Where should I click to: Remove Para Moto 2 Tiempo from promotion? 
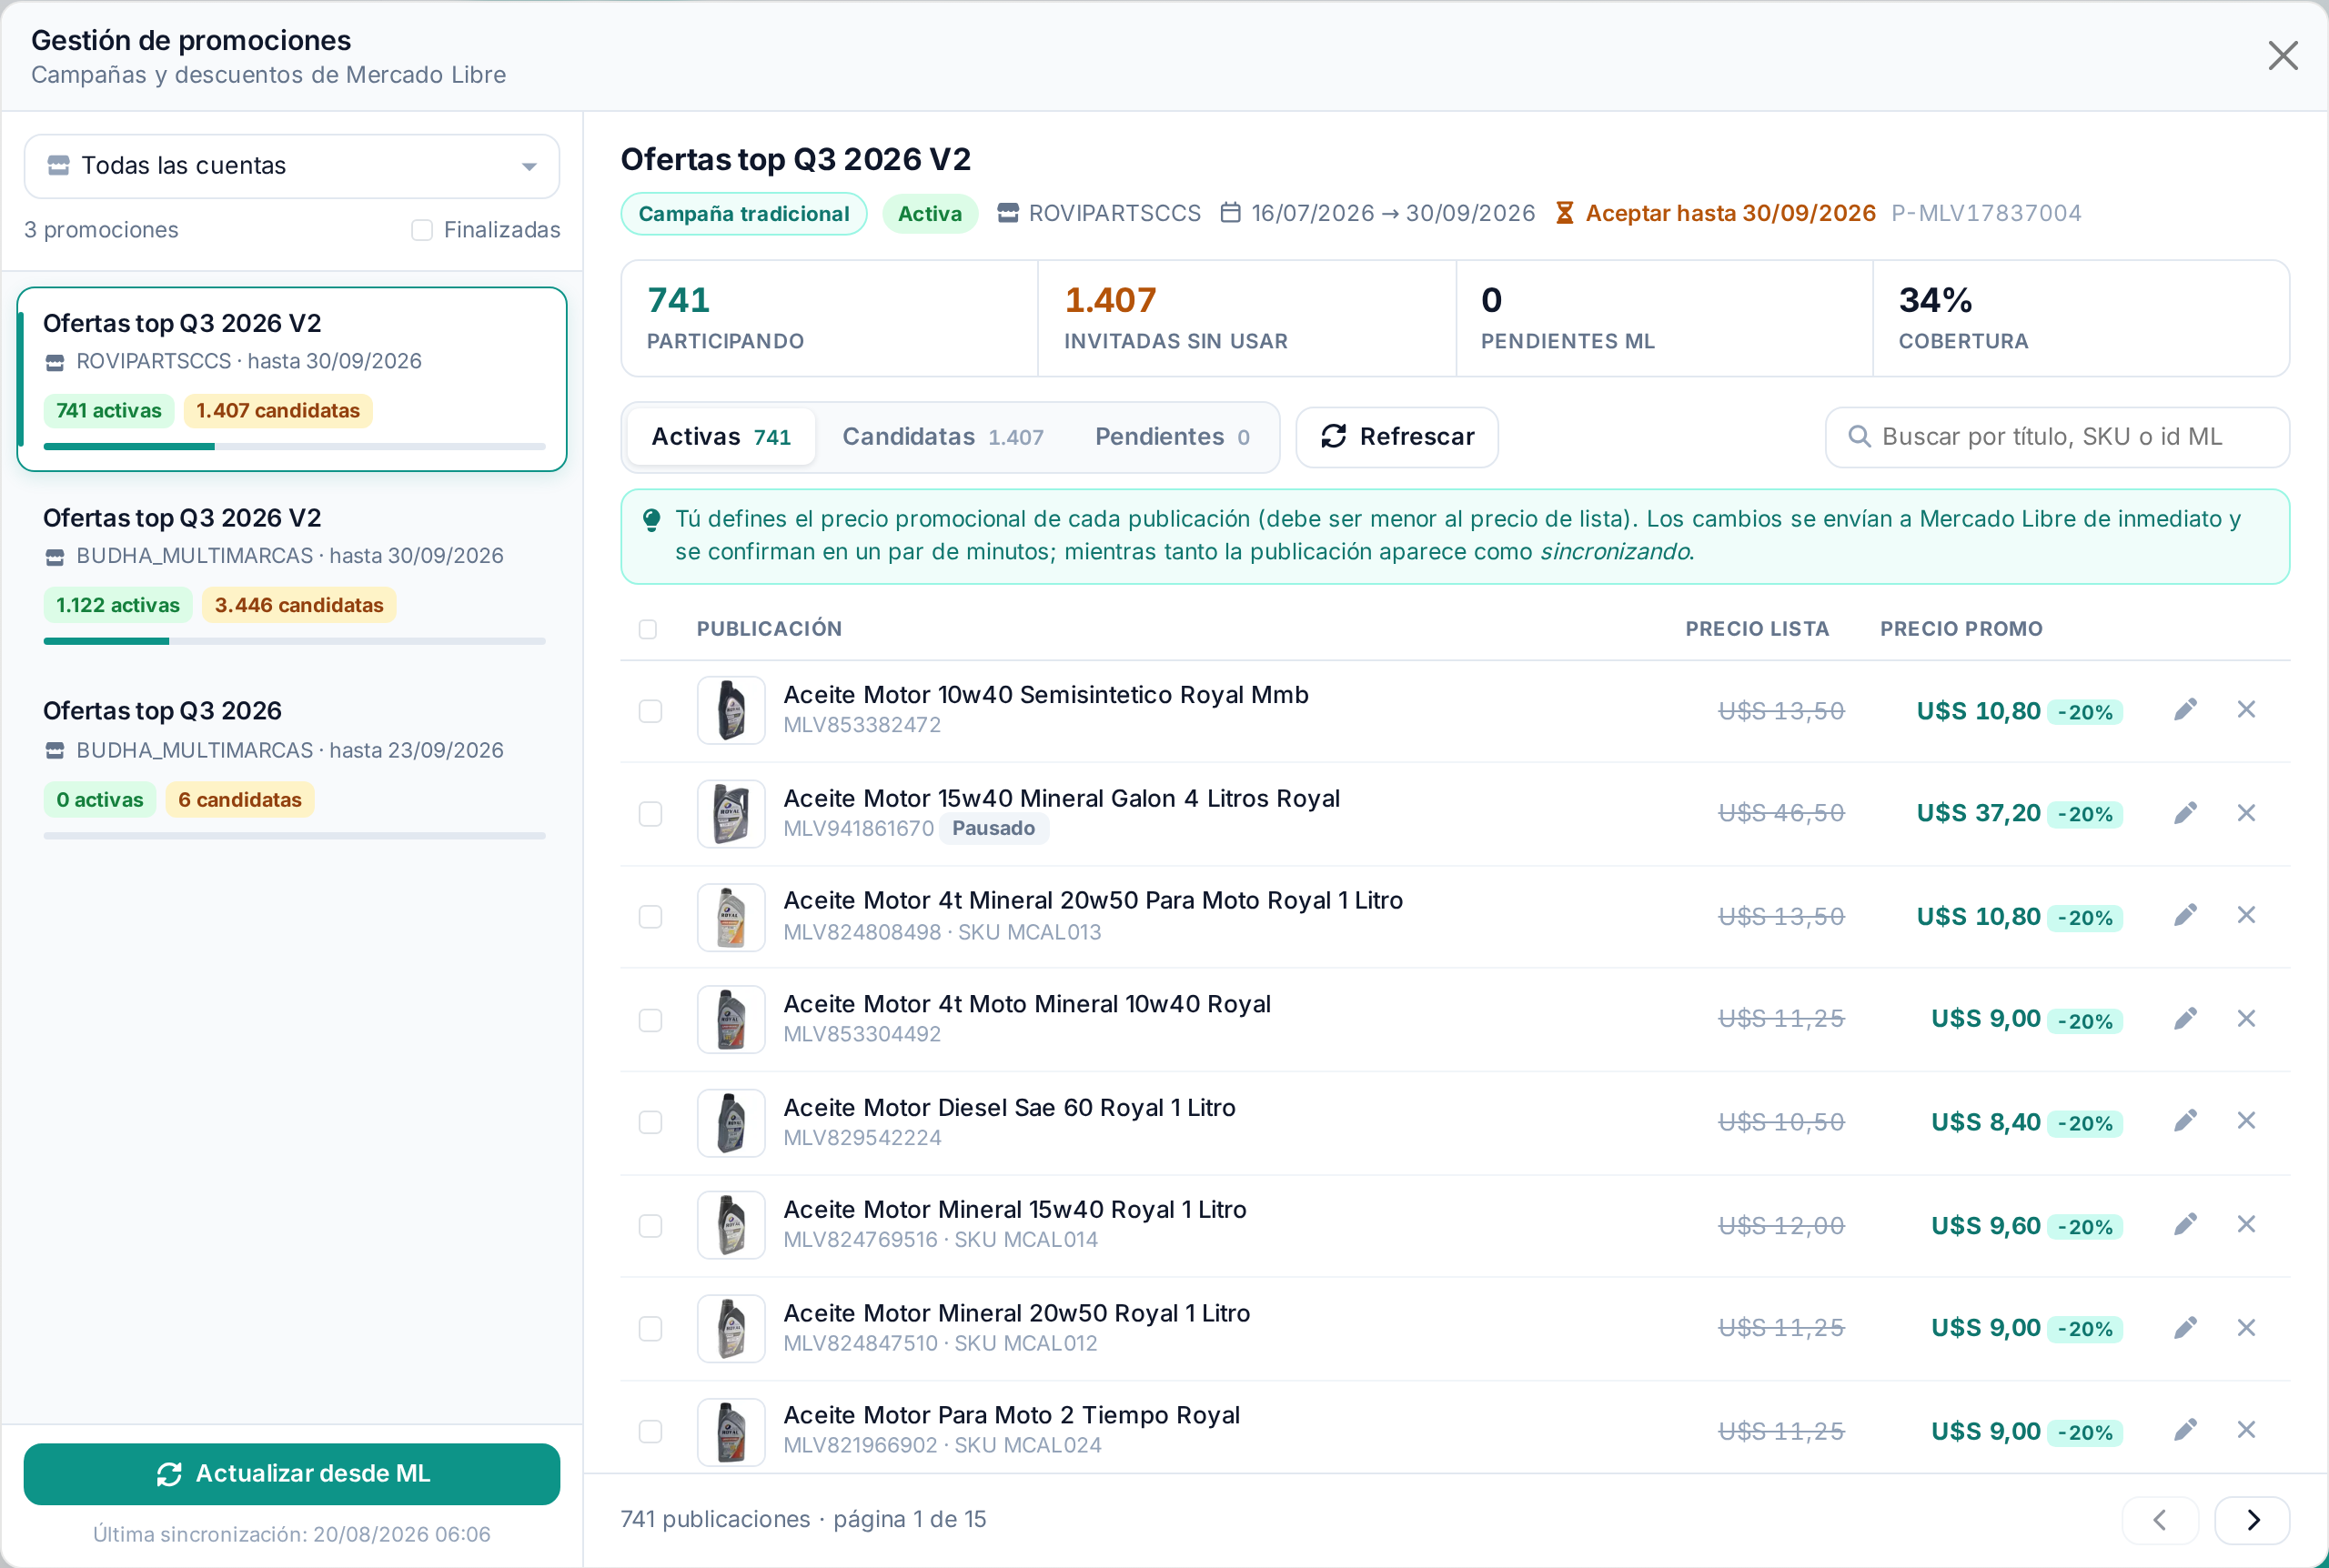2246,1430
